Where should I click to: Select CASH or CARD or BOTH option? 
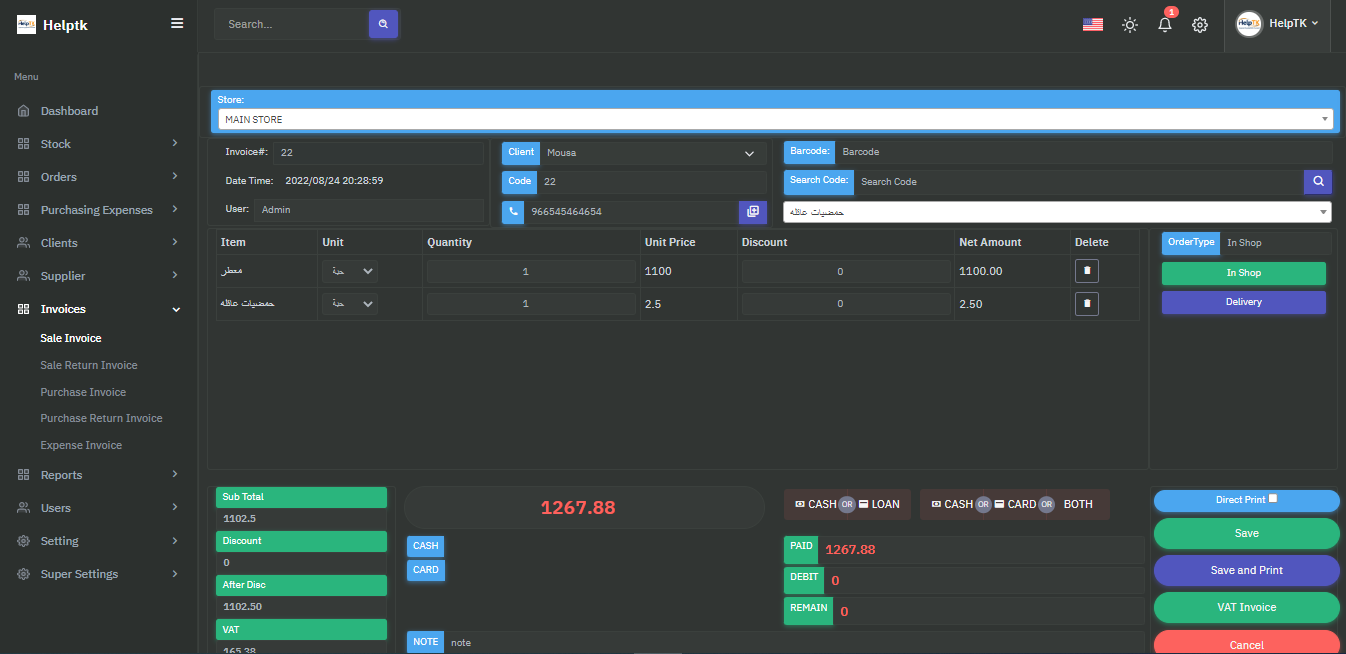click(x=1014, y=505)
